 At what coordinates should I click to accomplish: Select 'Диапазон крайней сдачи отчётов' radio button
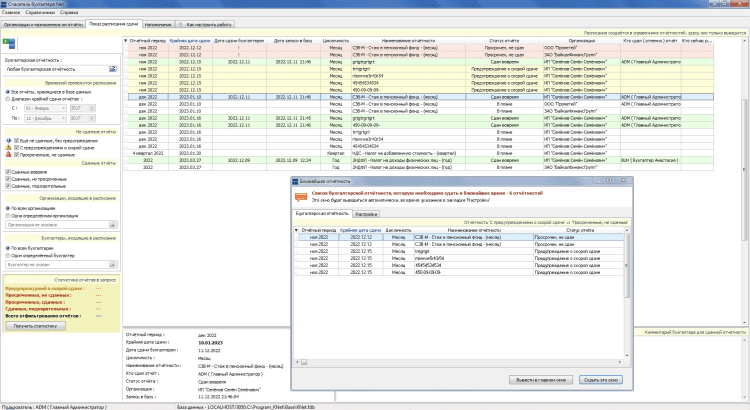7,97
